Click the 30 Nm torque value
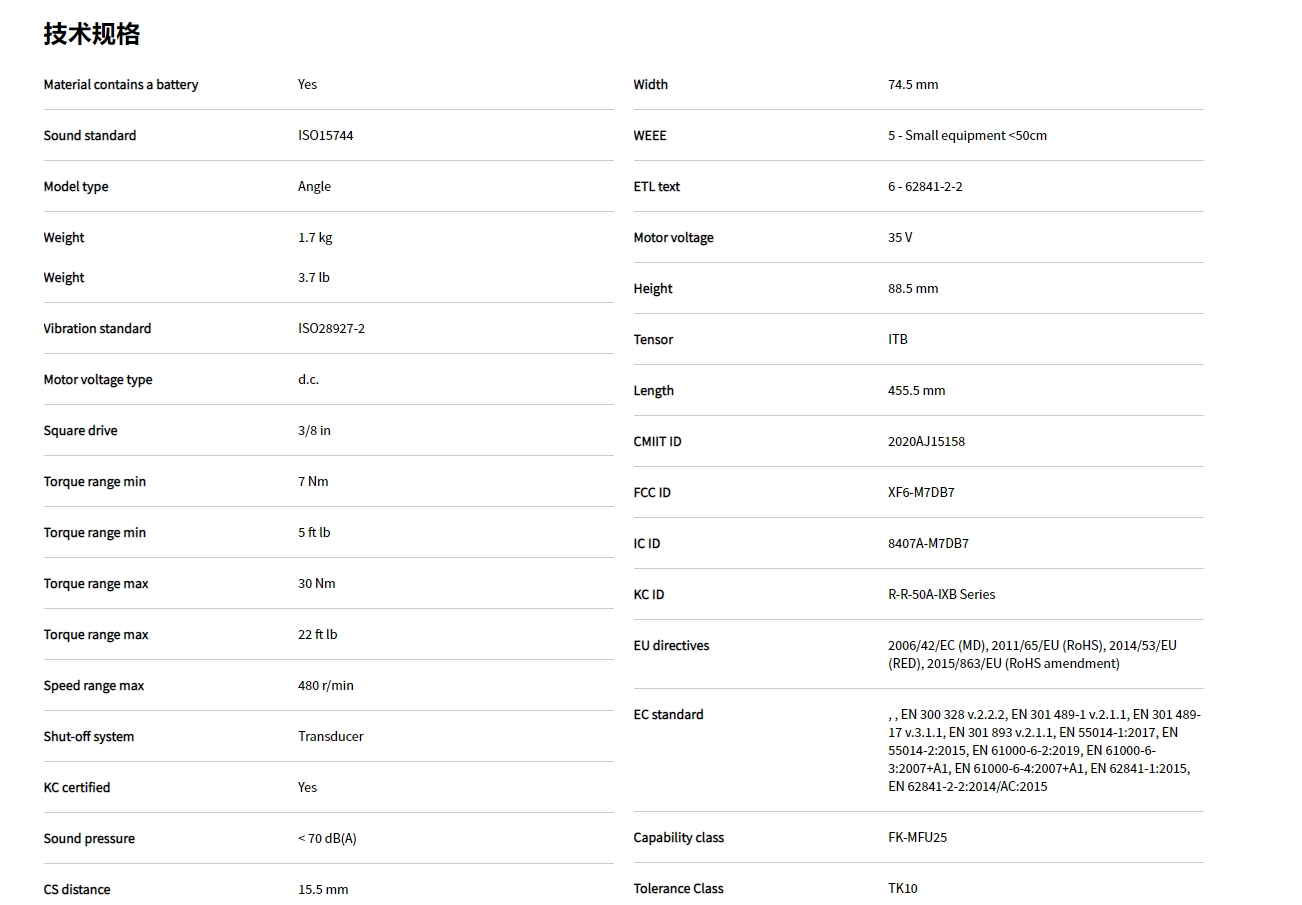 (x=316, y=584)
